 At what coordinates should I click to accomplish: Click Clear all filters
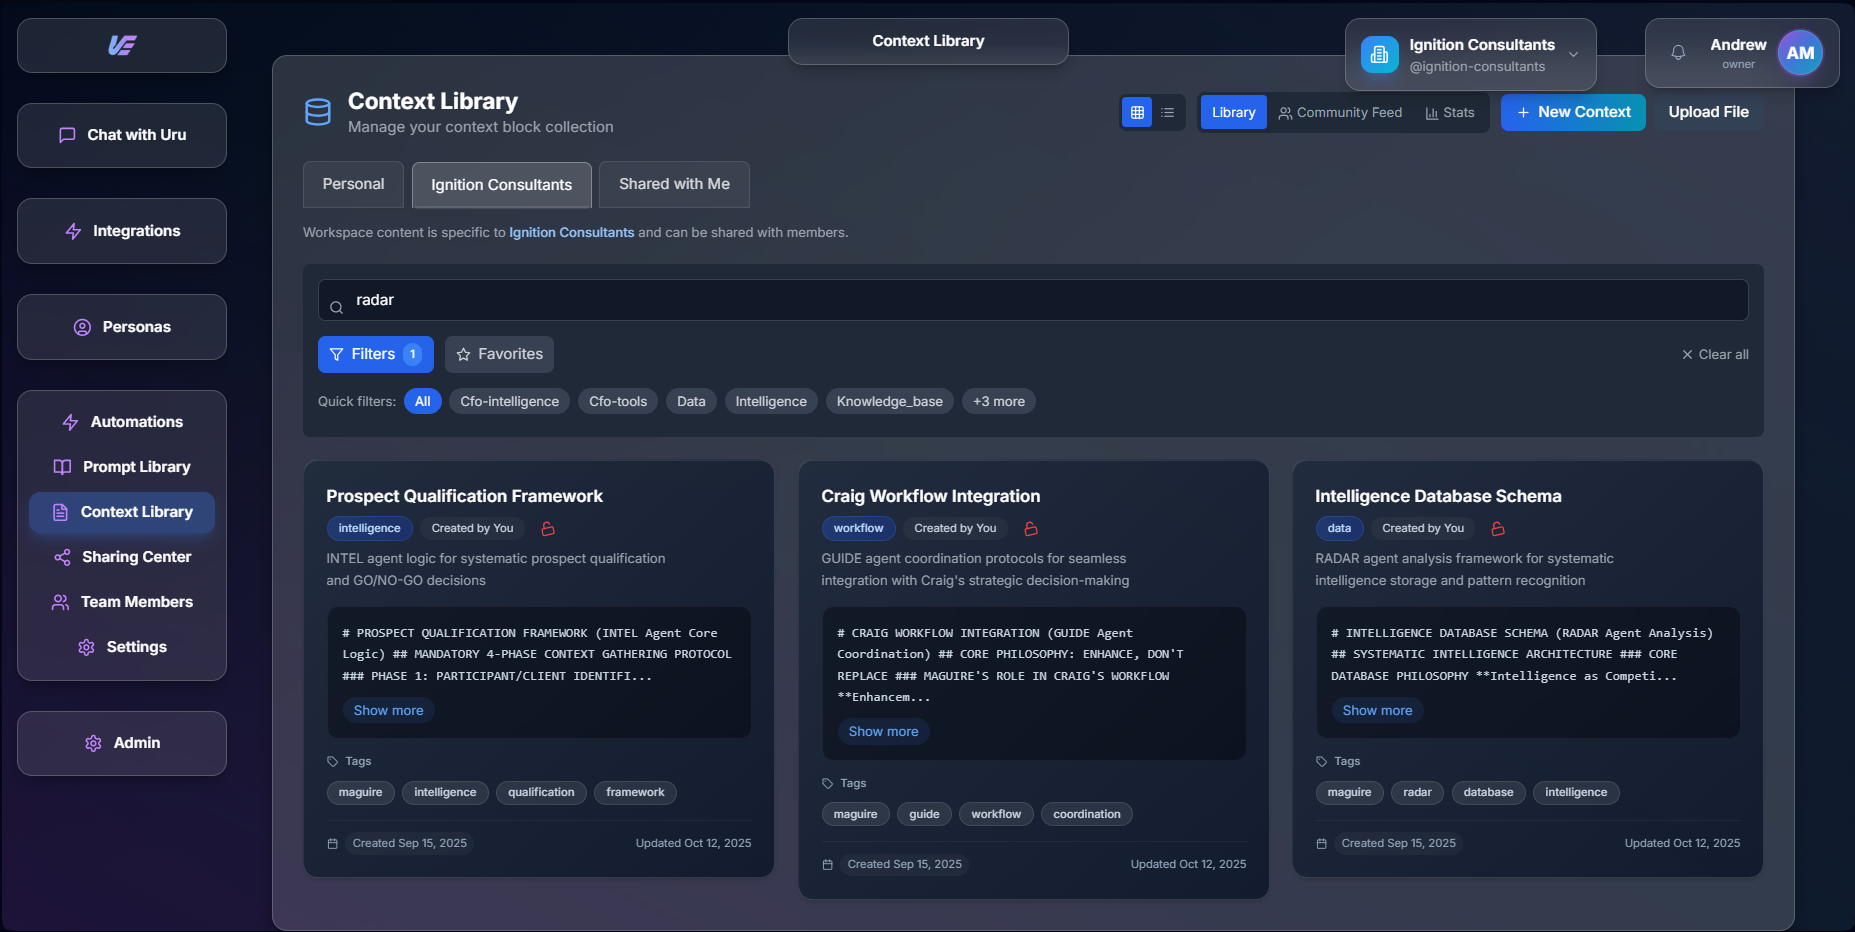(x=1714, y=355)
